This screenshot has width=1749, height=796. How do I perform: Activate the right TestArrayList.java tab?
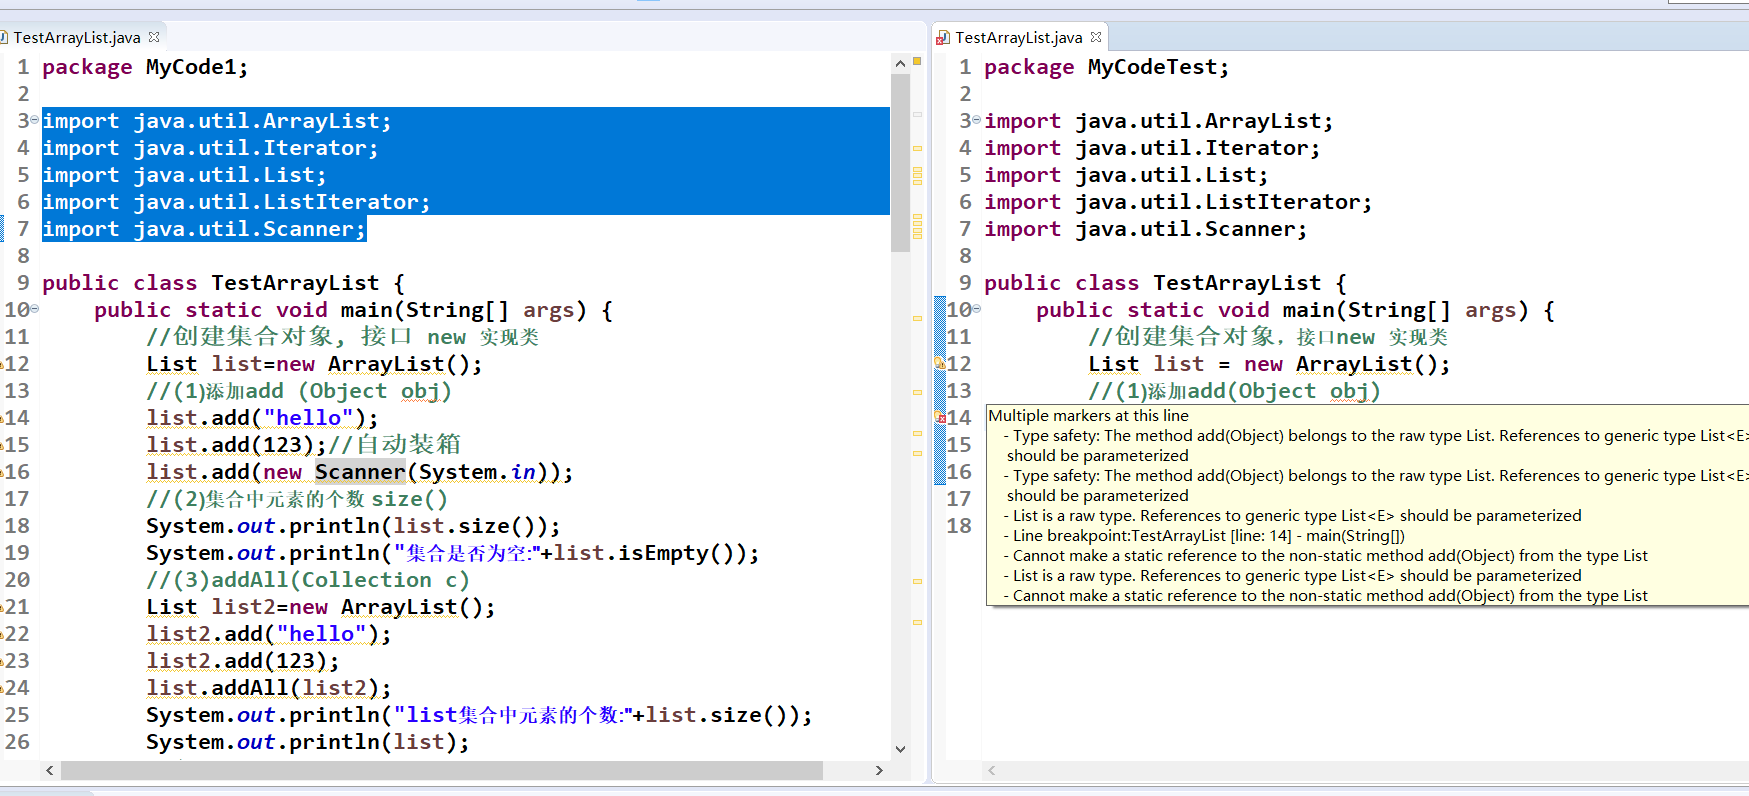point(1019,37)
